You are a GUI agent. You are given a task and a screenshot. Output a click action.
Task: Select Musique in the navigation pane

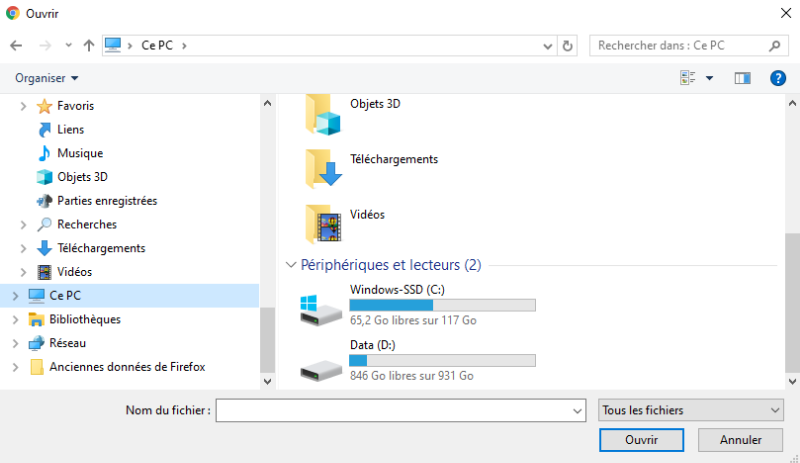click(x=80, y=153)
